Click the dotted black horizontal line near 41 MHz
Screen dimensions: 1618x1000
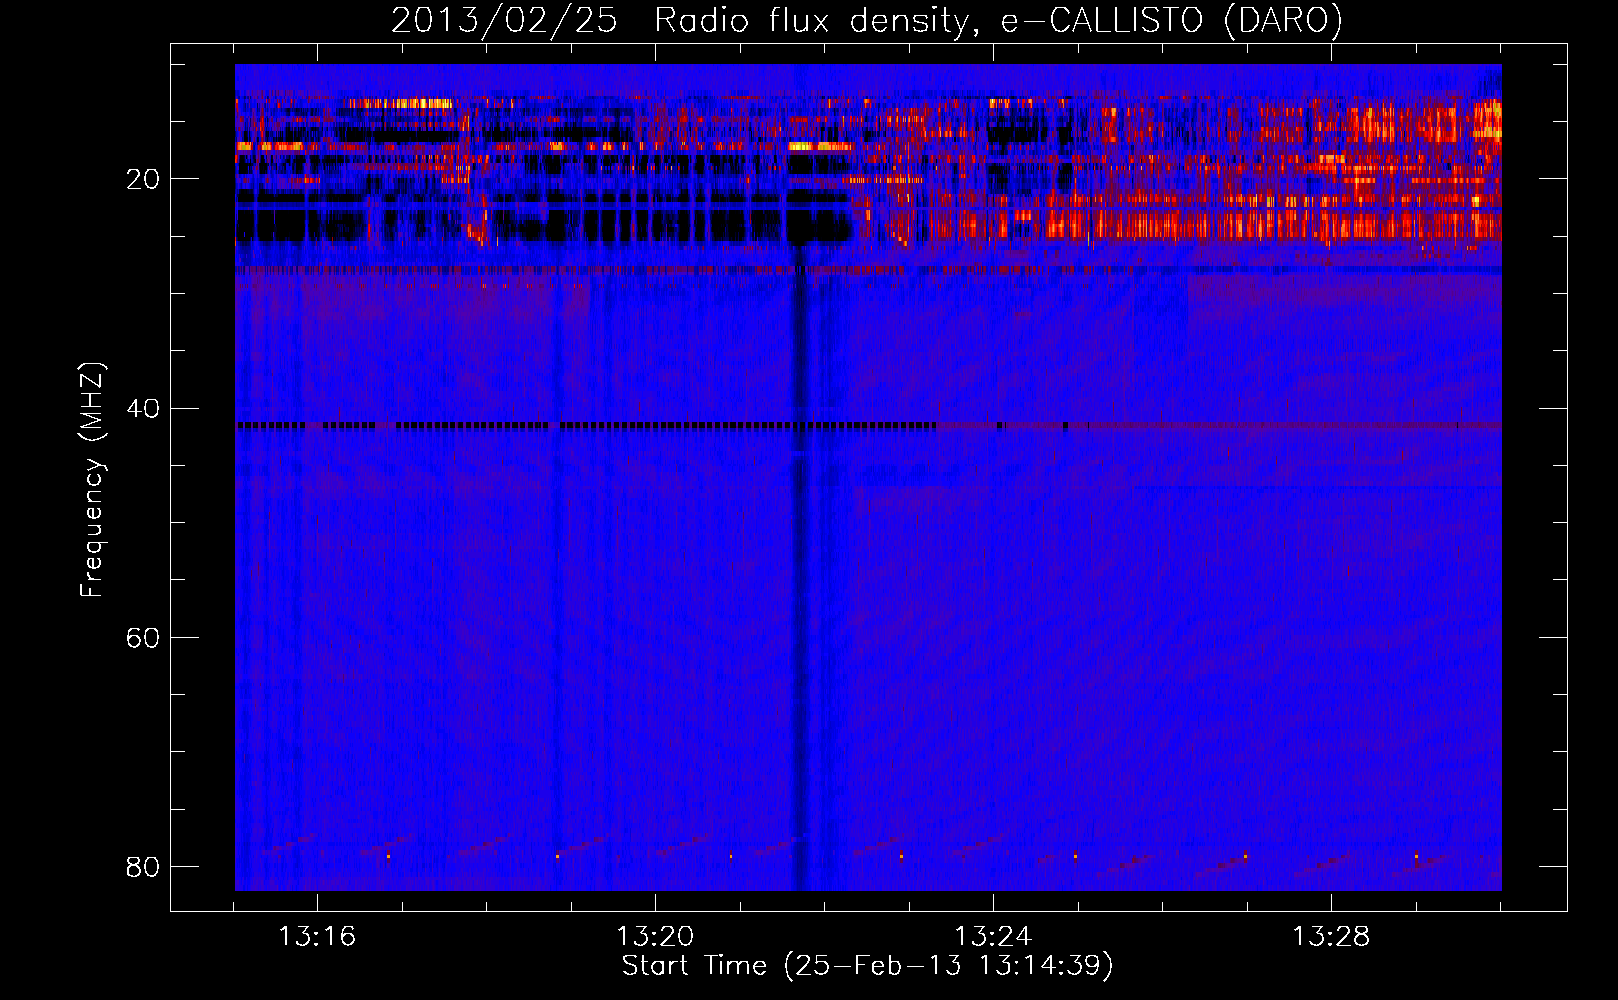click(586, 425)
